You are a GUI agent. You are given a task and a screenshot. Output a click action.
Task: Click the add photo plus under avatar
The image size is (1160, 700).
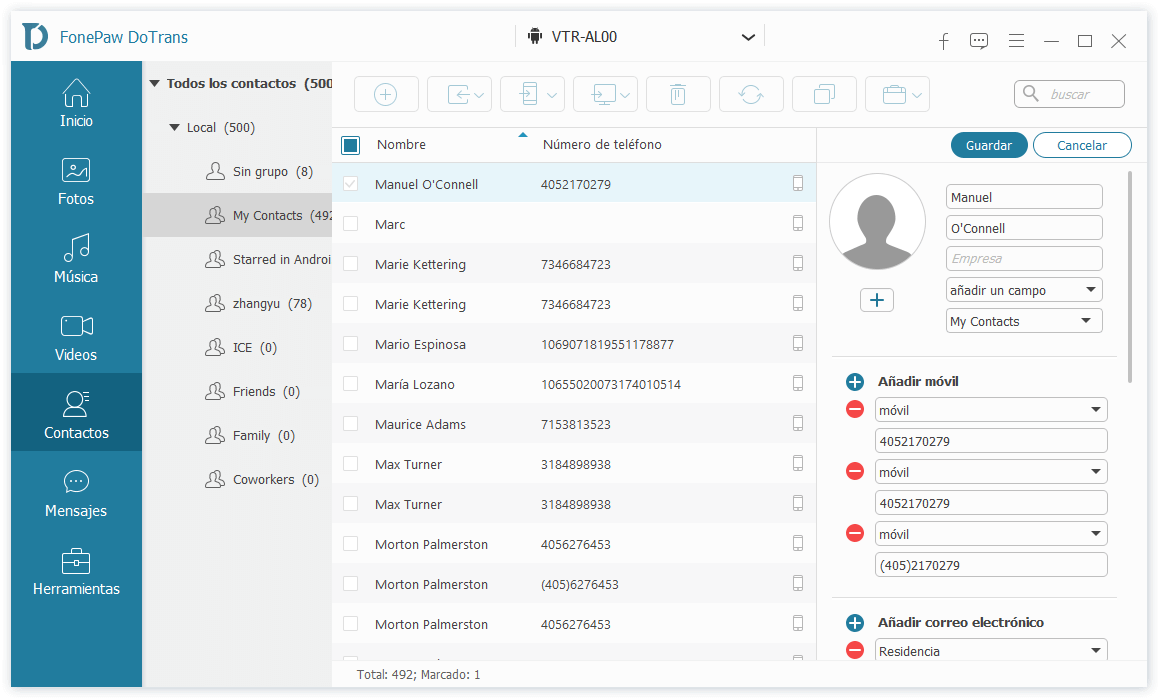coord(877,300)
